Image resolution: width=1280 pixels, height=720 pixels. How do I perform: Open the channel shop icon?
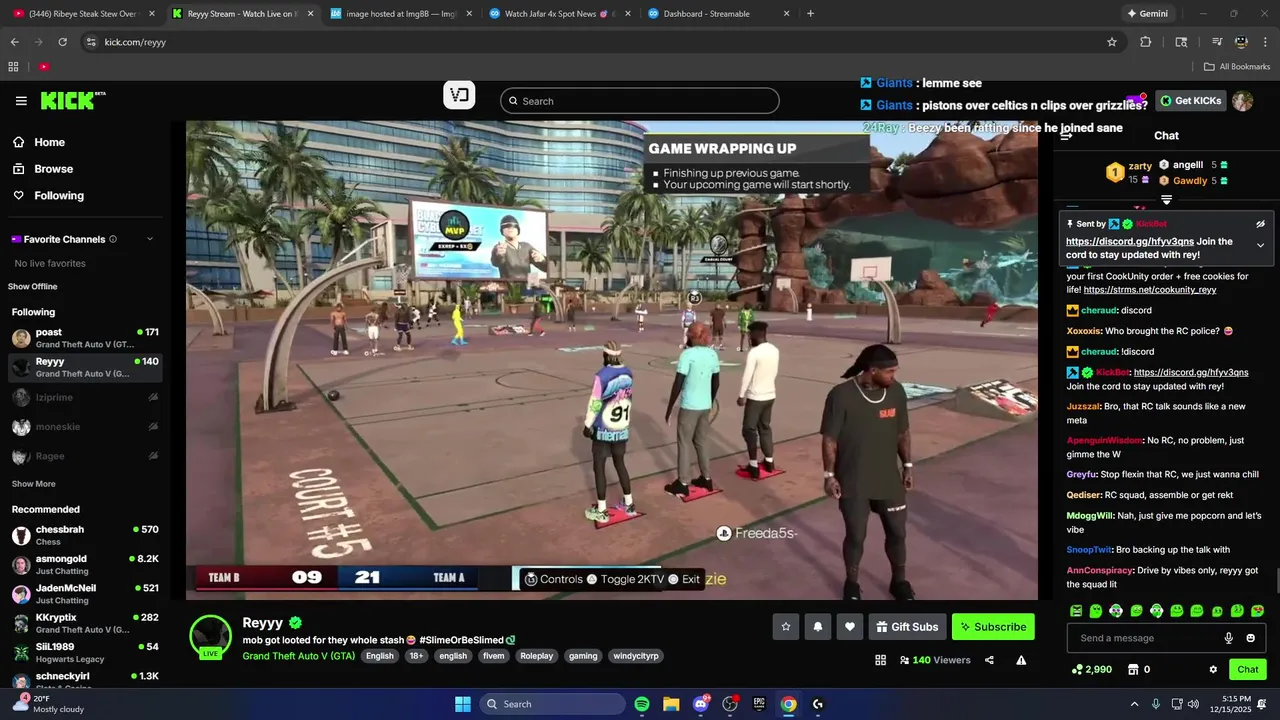[x=1133, y=669]
